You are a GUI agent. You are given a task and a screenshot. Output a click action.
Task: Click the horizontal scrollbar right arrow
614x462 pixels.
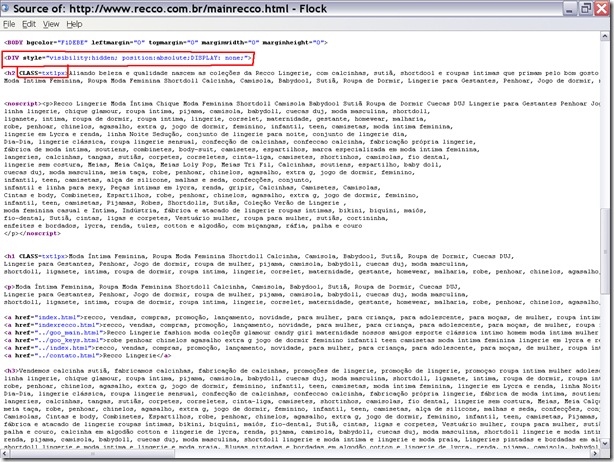click(x=595, y=453)
